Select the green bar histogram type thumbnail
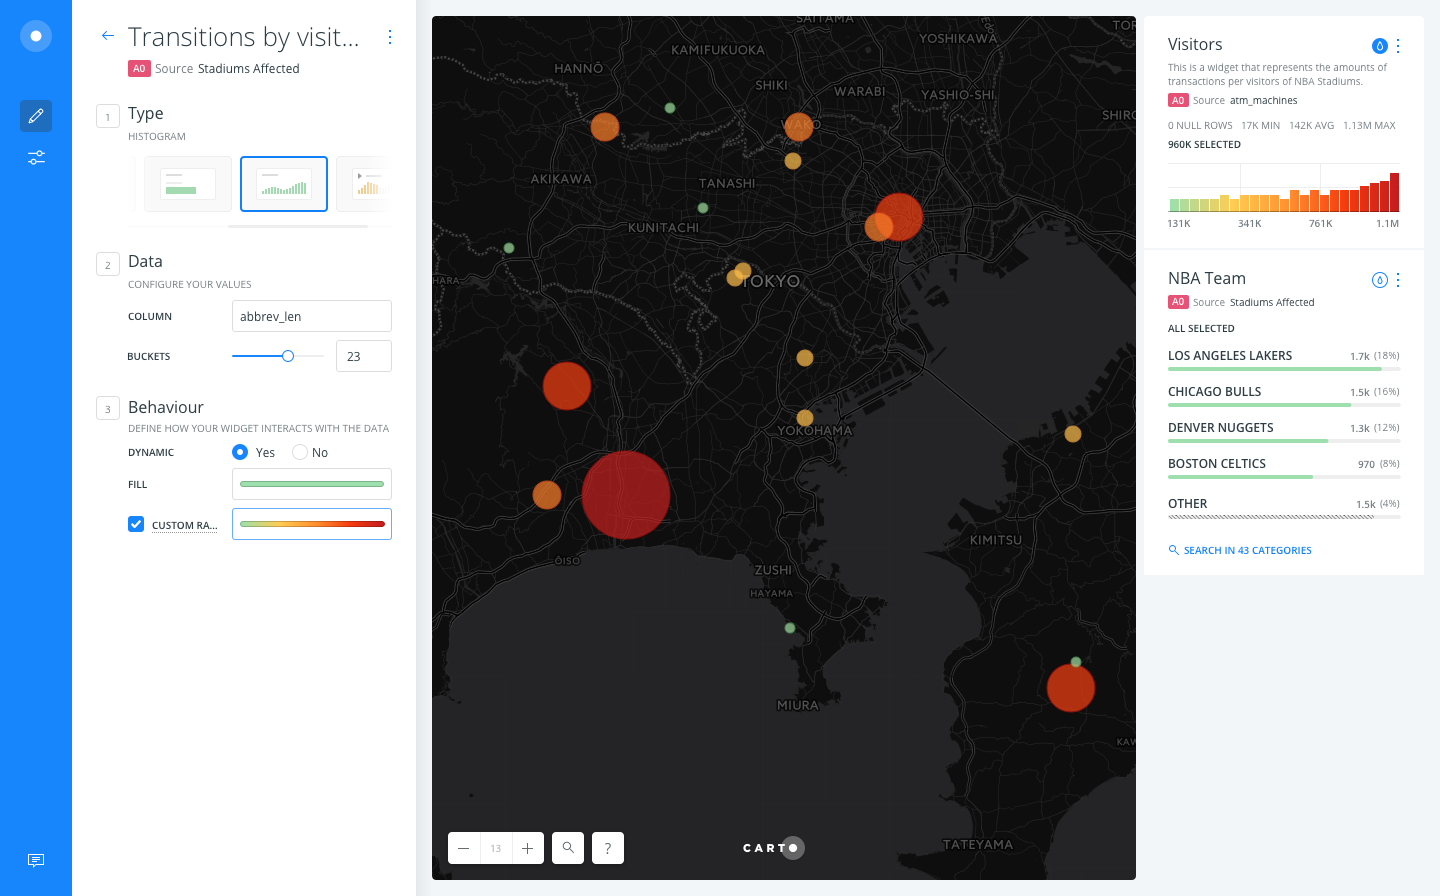 (x=187, y=183)
